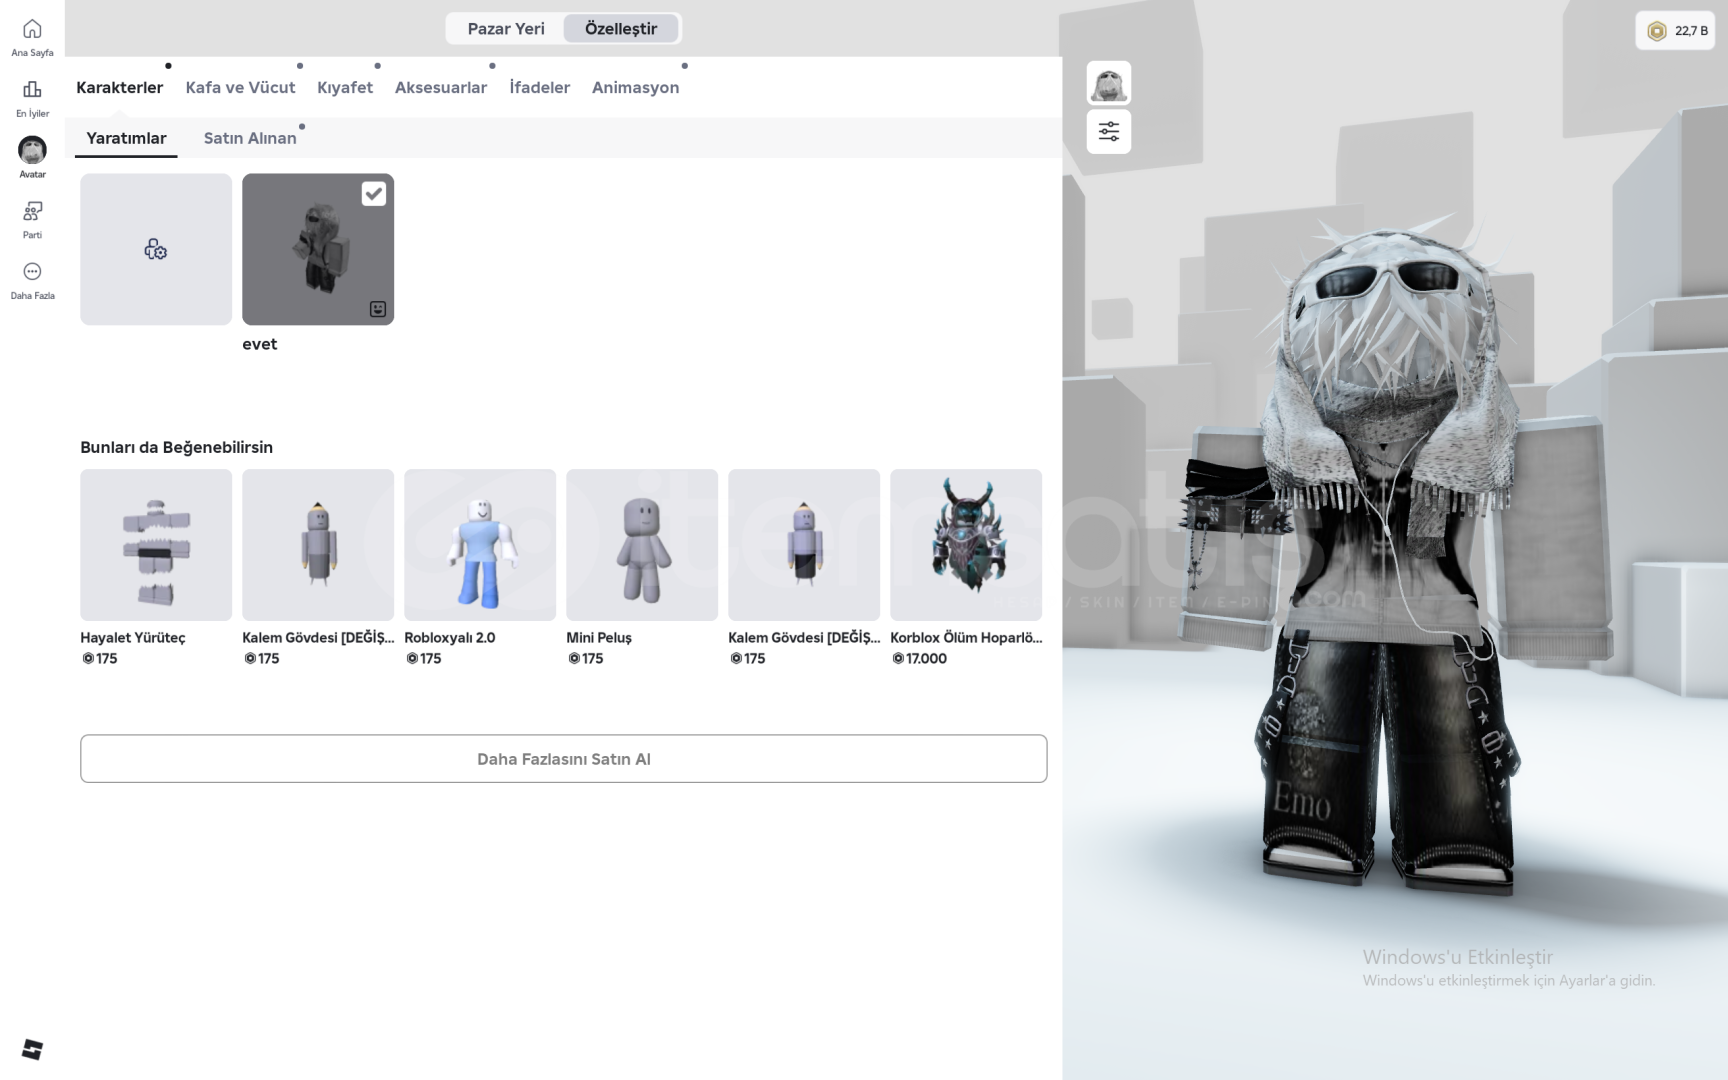This screenshot has height=1080, width=1728.
Task: Click the Hayalet Yürüteç item name
Action: [133, 638]
